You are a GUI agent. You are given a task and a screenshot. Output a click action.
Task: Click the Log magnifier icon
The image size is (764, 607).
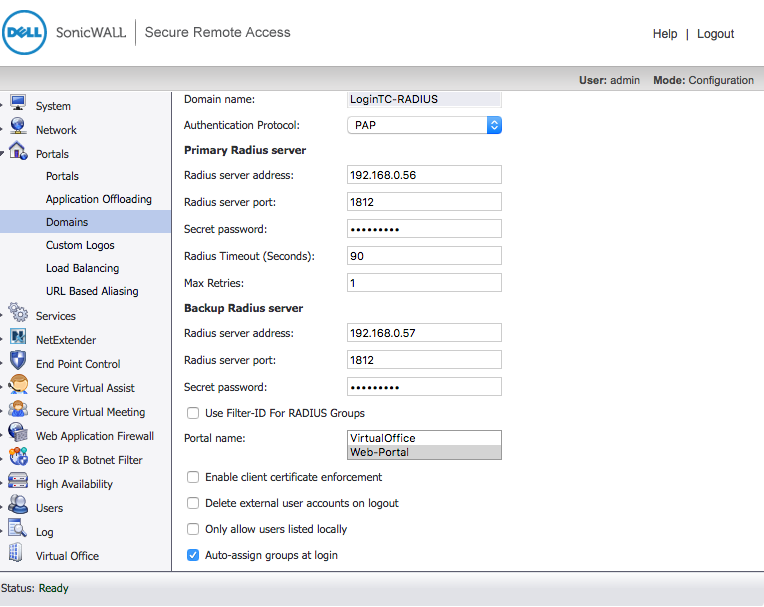[x=17, y=528]
